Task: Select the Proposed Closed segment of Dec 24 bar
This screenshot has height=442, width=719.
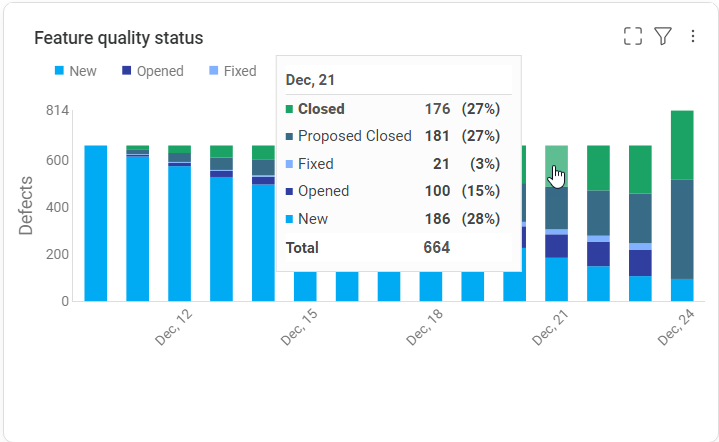Action: coord(682,228)
